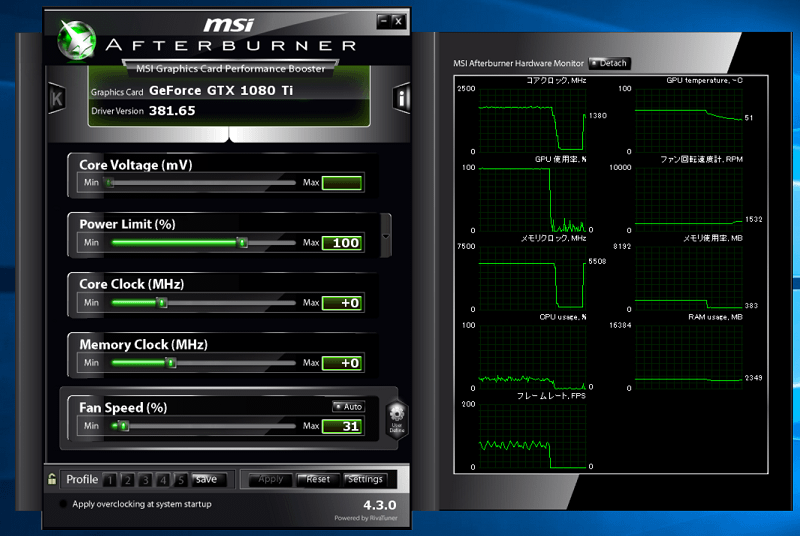The image size is (800, 536).
Task: Detach the Hardware Monitor panel
Action: [610, 63]
